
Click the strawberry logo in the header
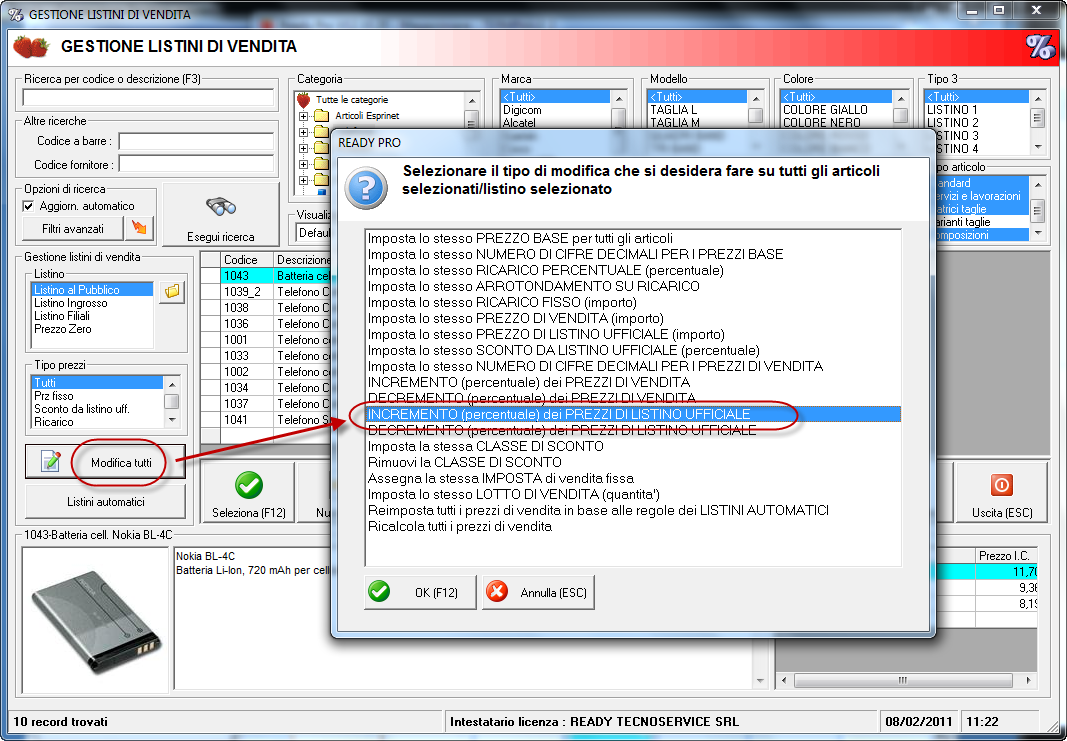31,46
